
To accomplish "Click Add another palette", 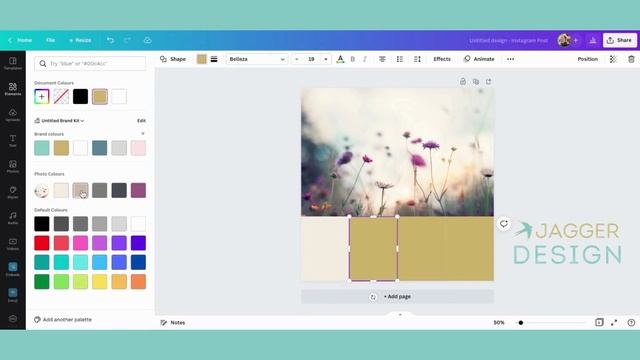I will point(63,320).
